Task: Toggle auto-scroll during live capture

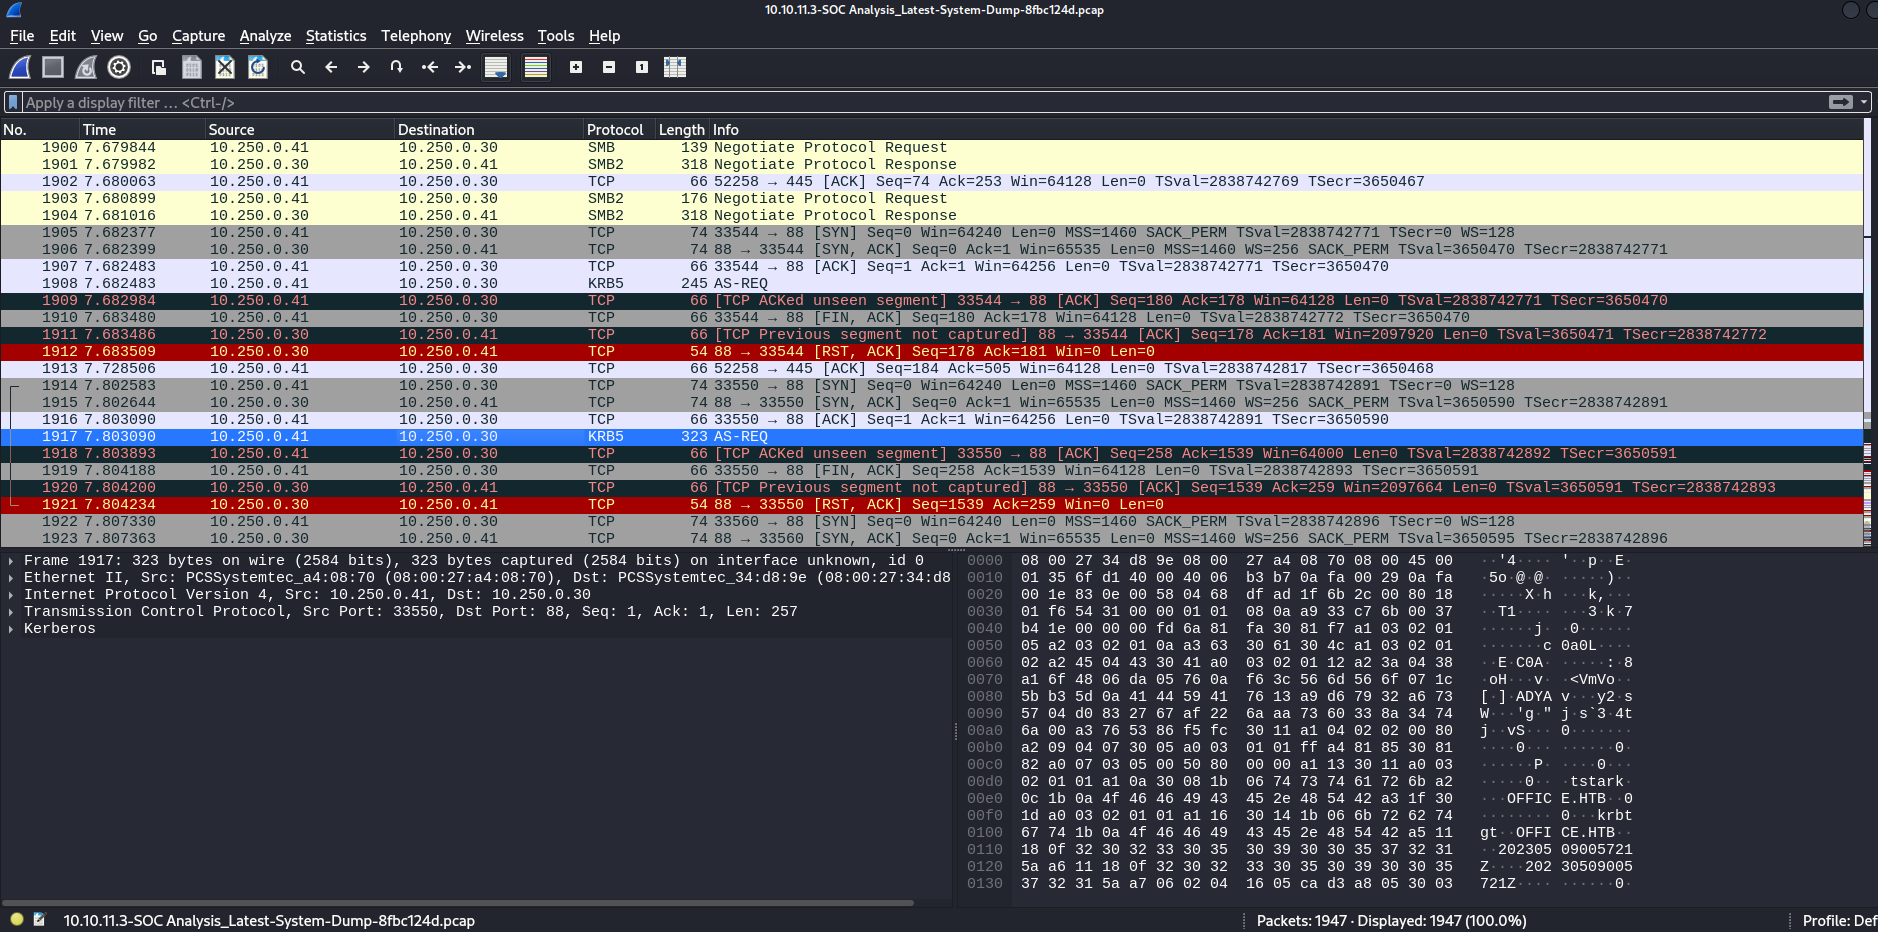Action: tap(496, 67)
